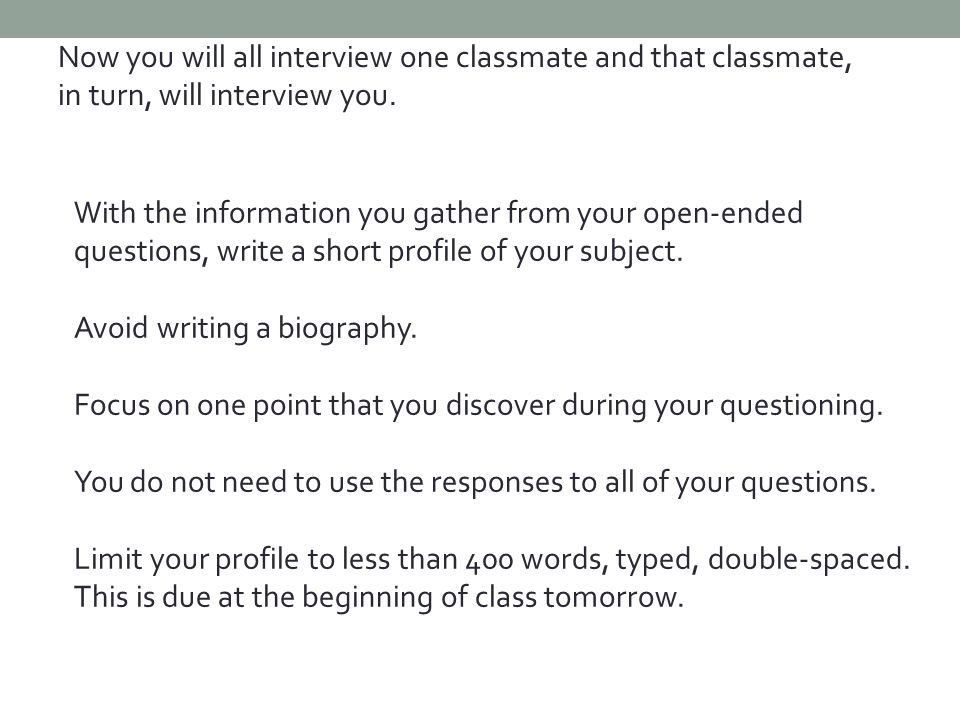Click the word "Focus" starting the fourth paragraph
The width and height of the screenshot is (960, 720).
pos(112,405)
